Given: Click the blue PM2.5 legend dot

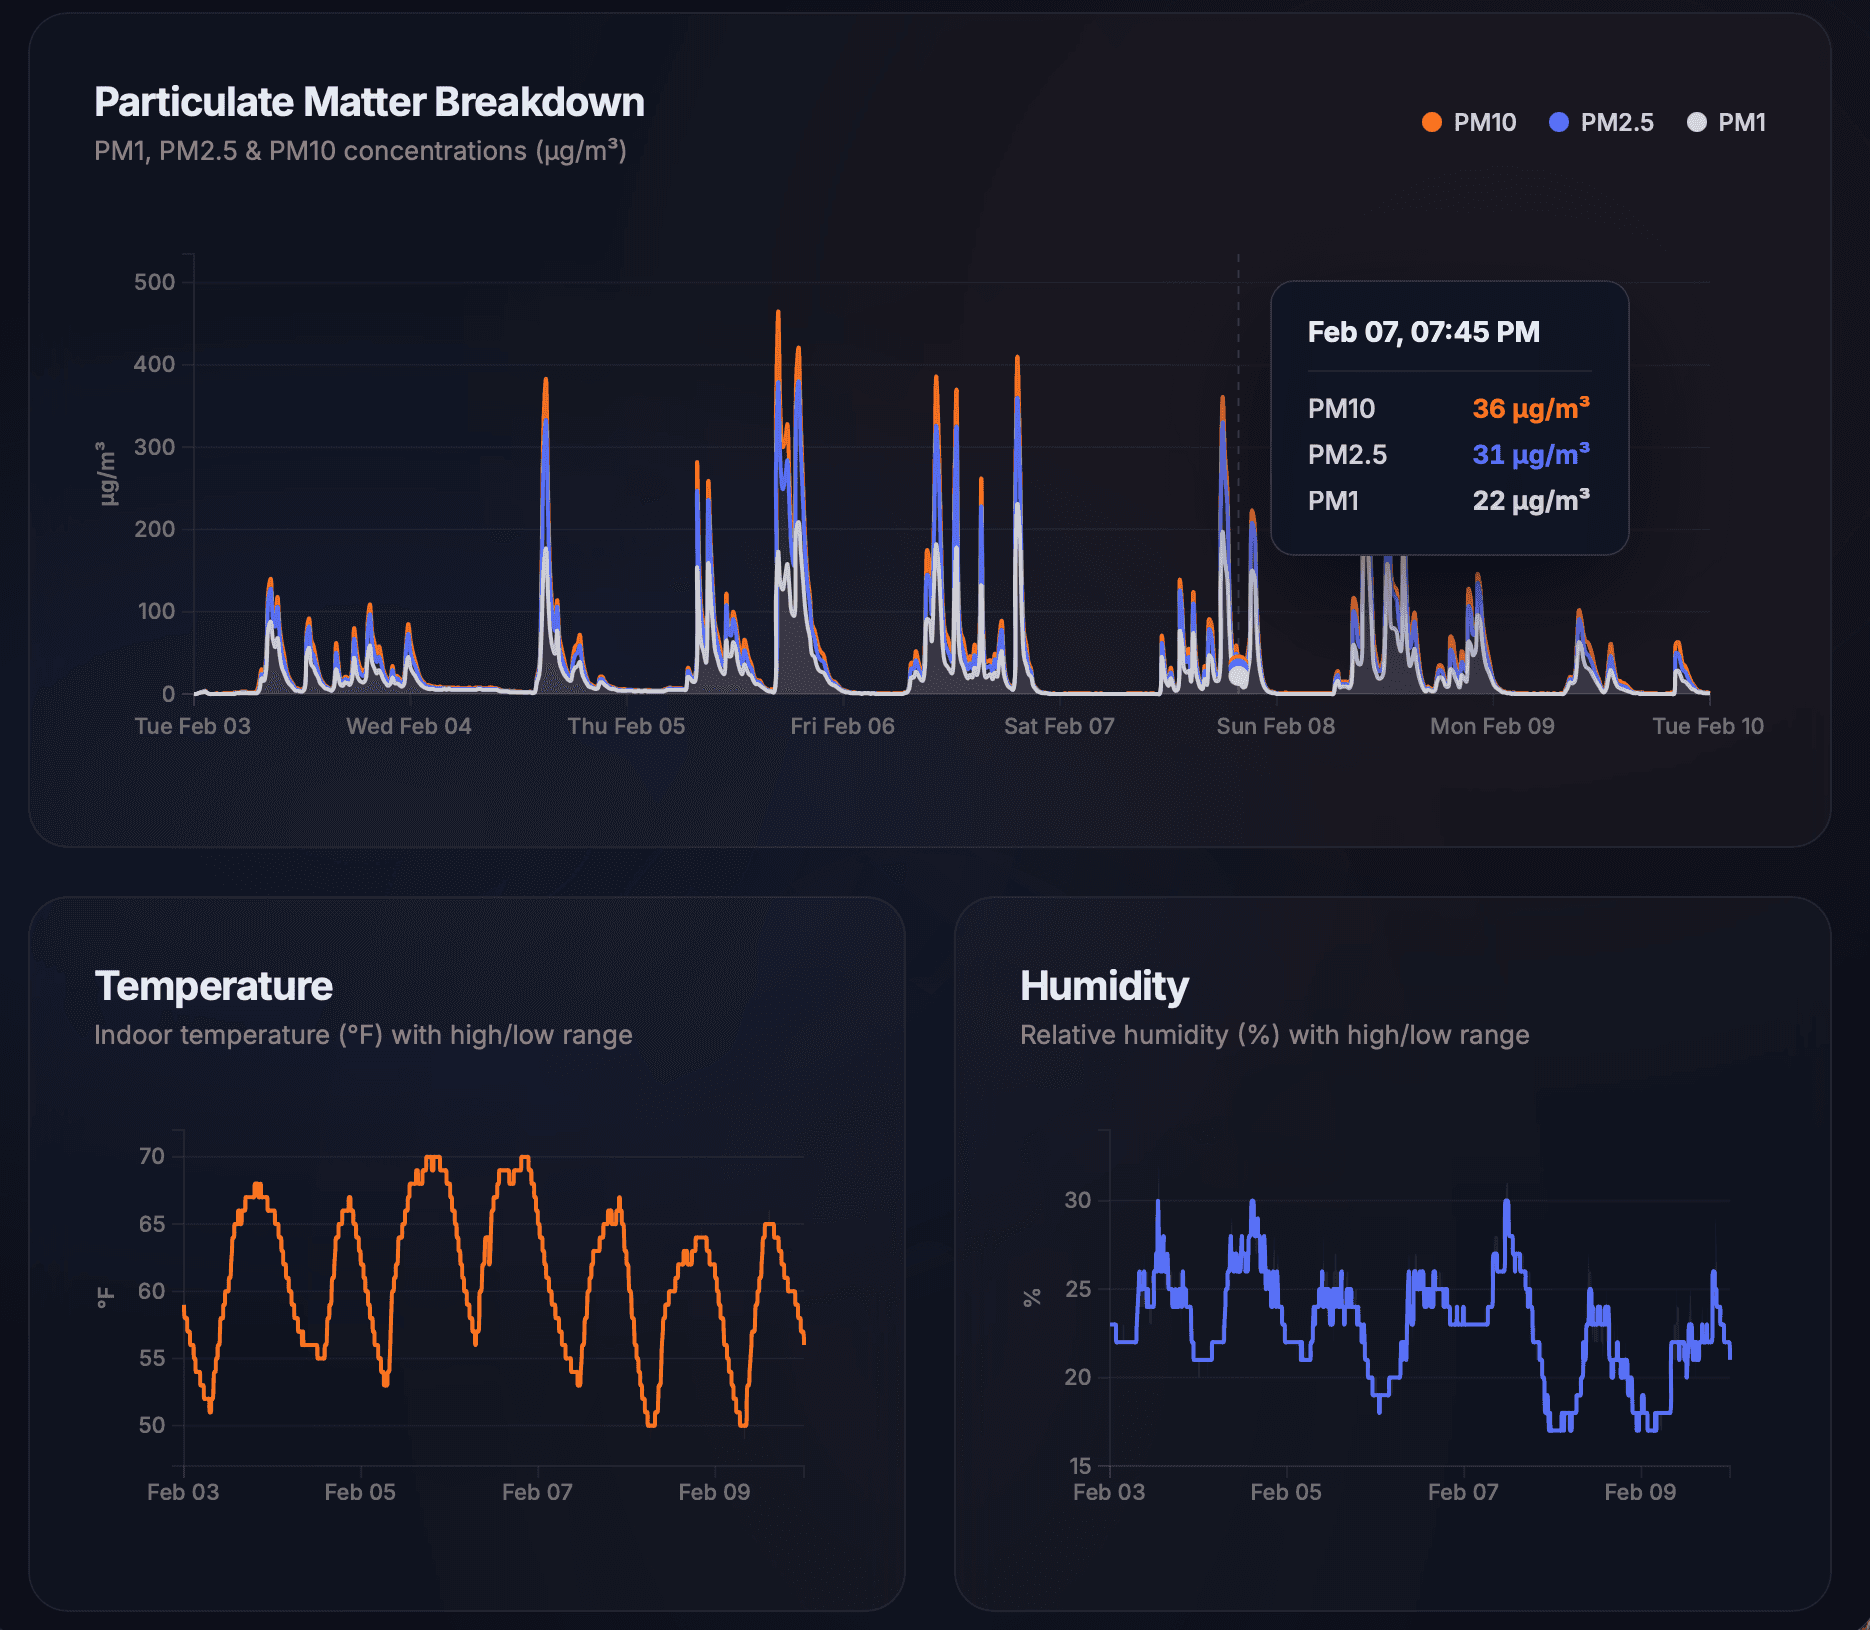Looking at the screenshot, I should click(x=1558, y=122).
